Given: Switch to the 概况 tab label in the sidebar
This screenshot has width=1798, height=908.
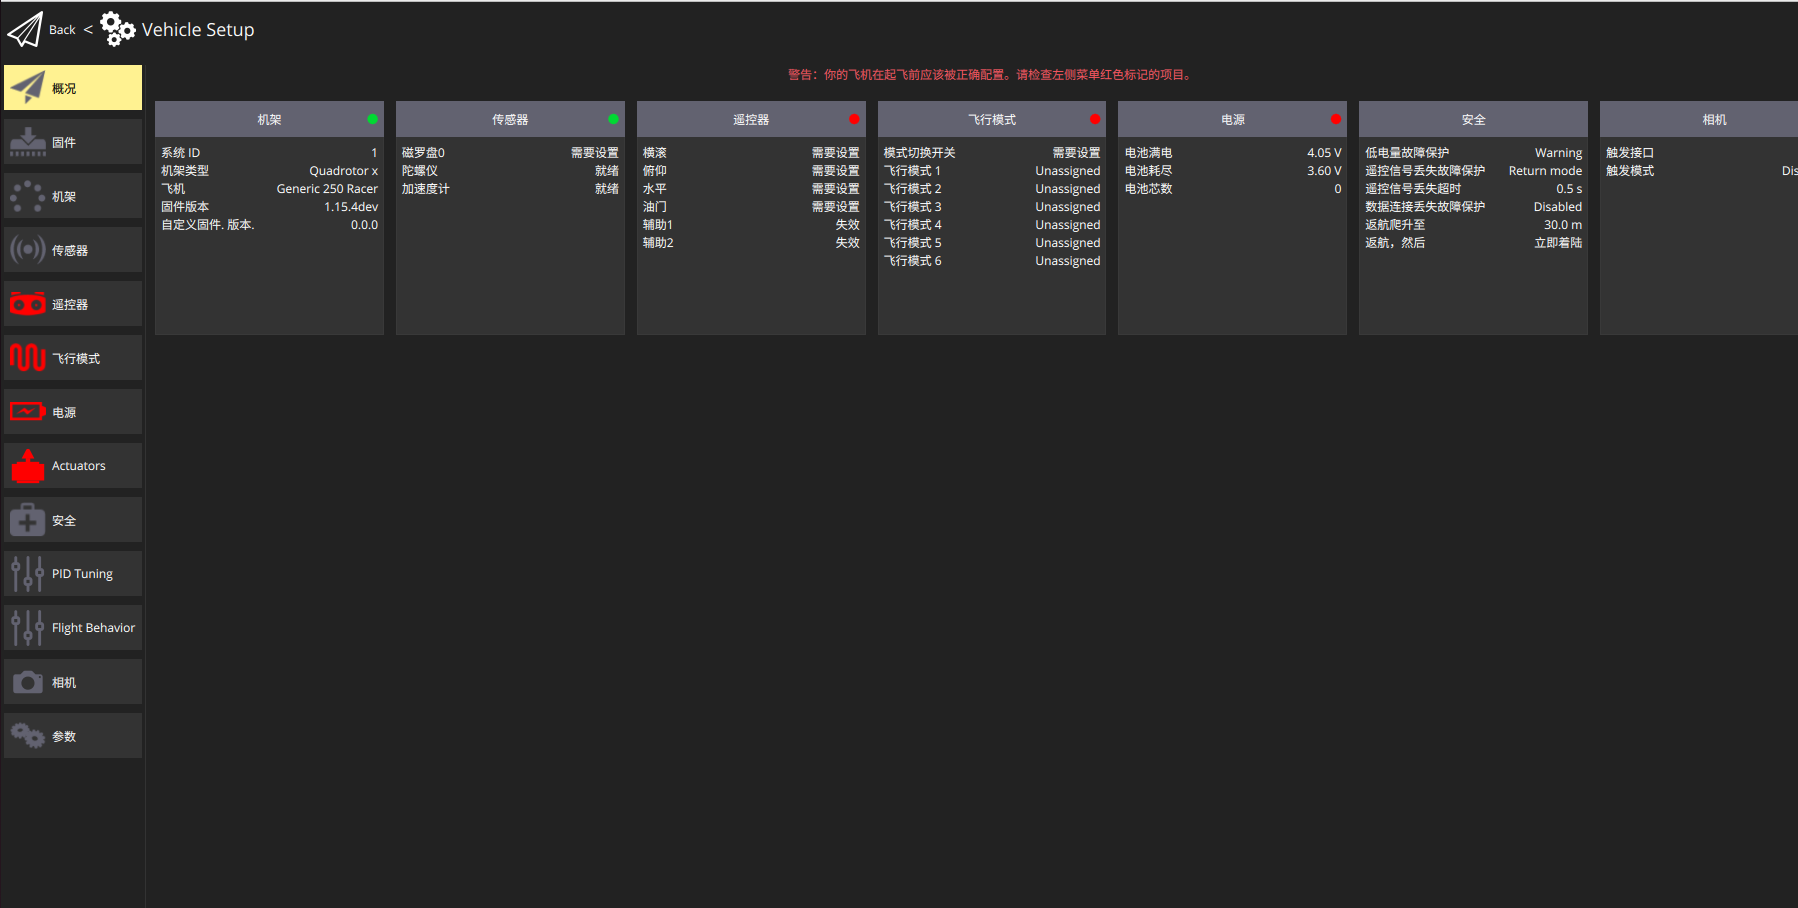Looking at the screenshot, I should (x=64, y=89).
